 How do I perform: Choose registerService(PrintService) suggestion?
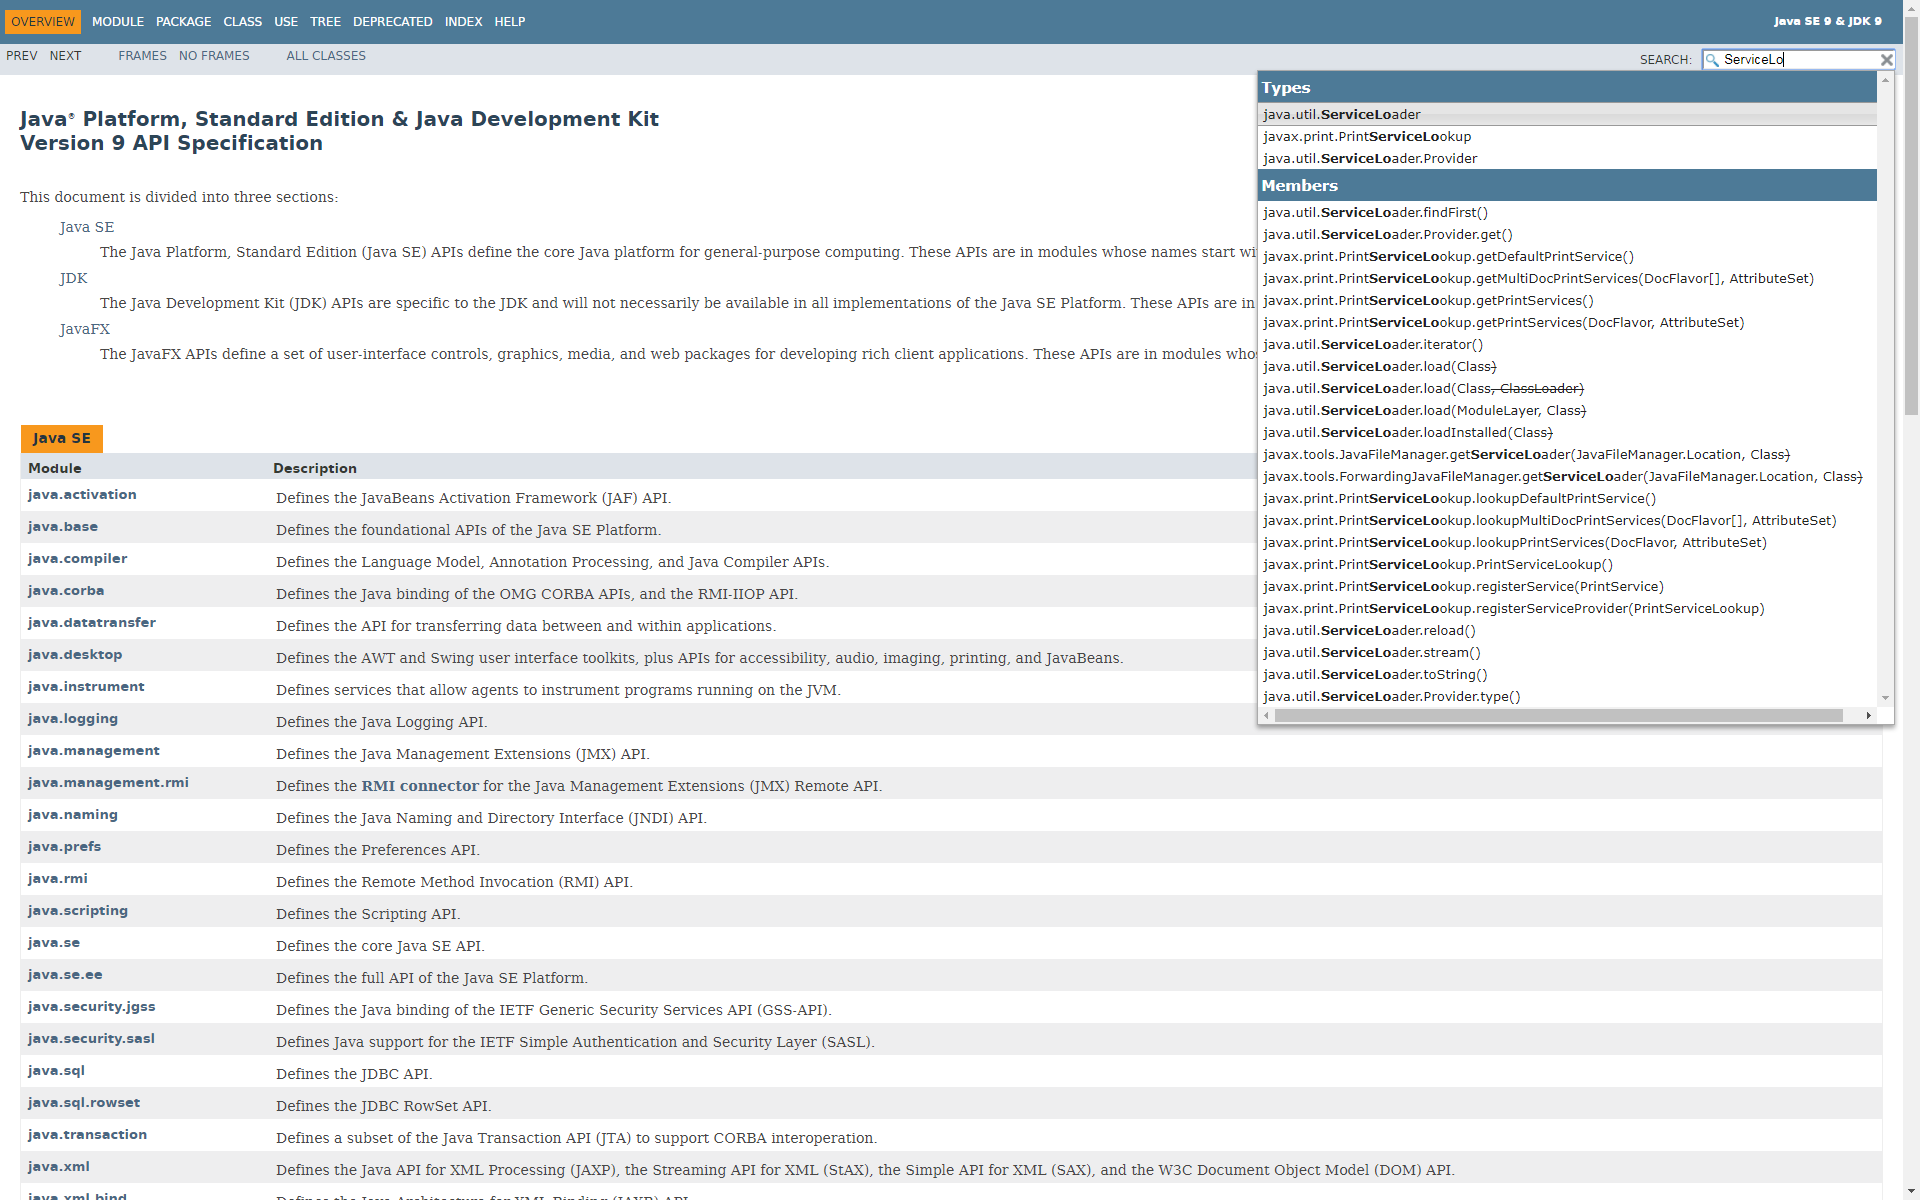click(x=1567, y=586)
